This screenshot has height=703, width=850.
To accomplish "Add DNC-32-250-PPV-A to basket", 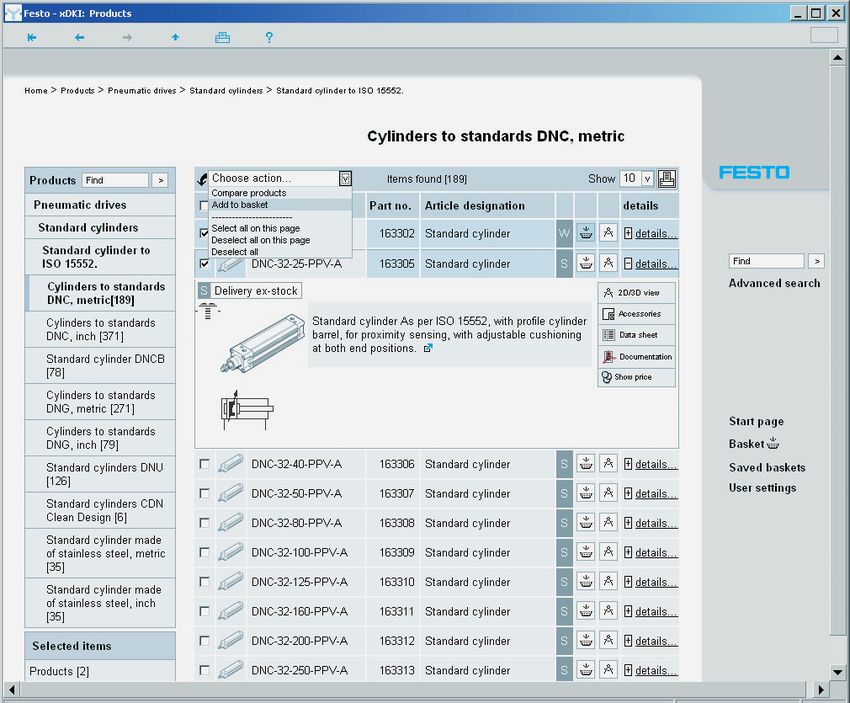I will [x=585, y=670].
